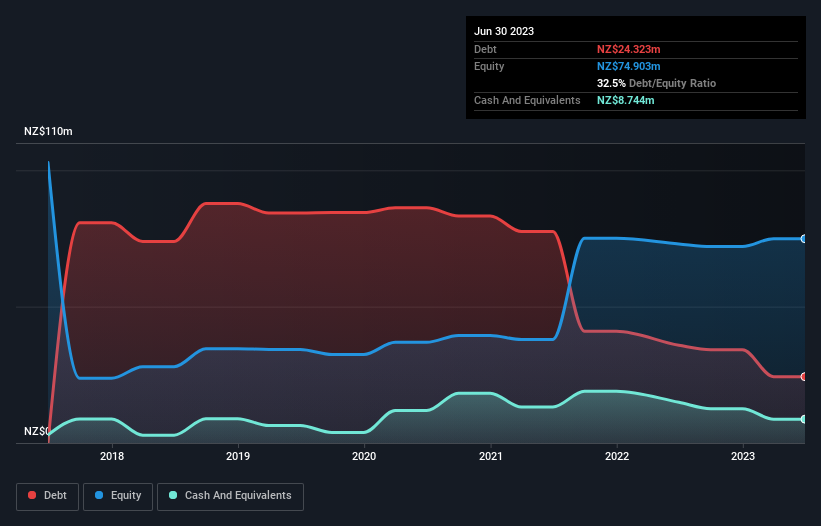Click the 2021 axis label
The height and width of the screenshot is (526, 821).
[491, 456]
